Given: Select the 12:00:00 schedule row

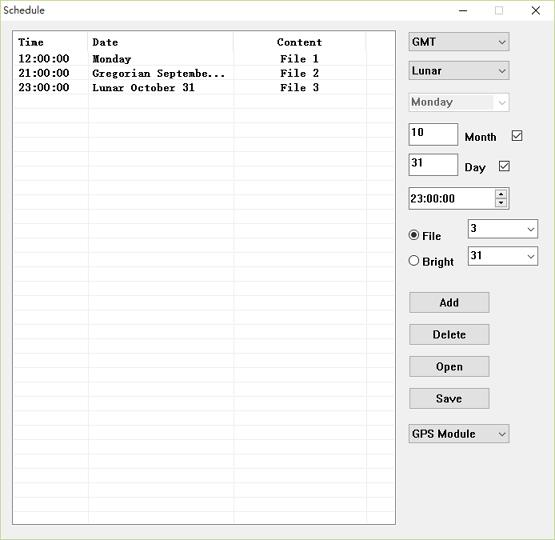Looking at the screenshot, I should tap(204, 59).
